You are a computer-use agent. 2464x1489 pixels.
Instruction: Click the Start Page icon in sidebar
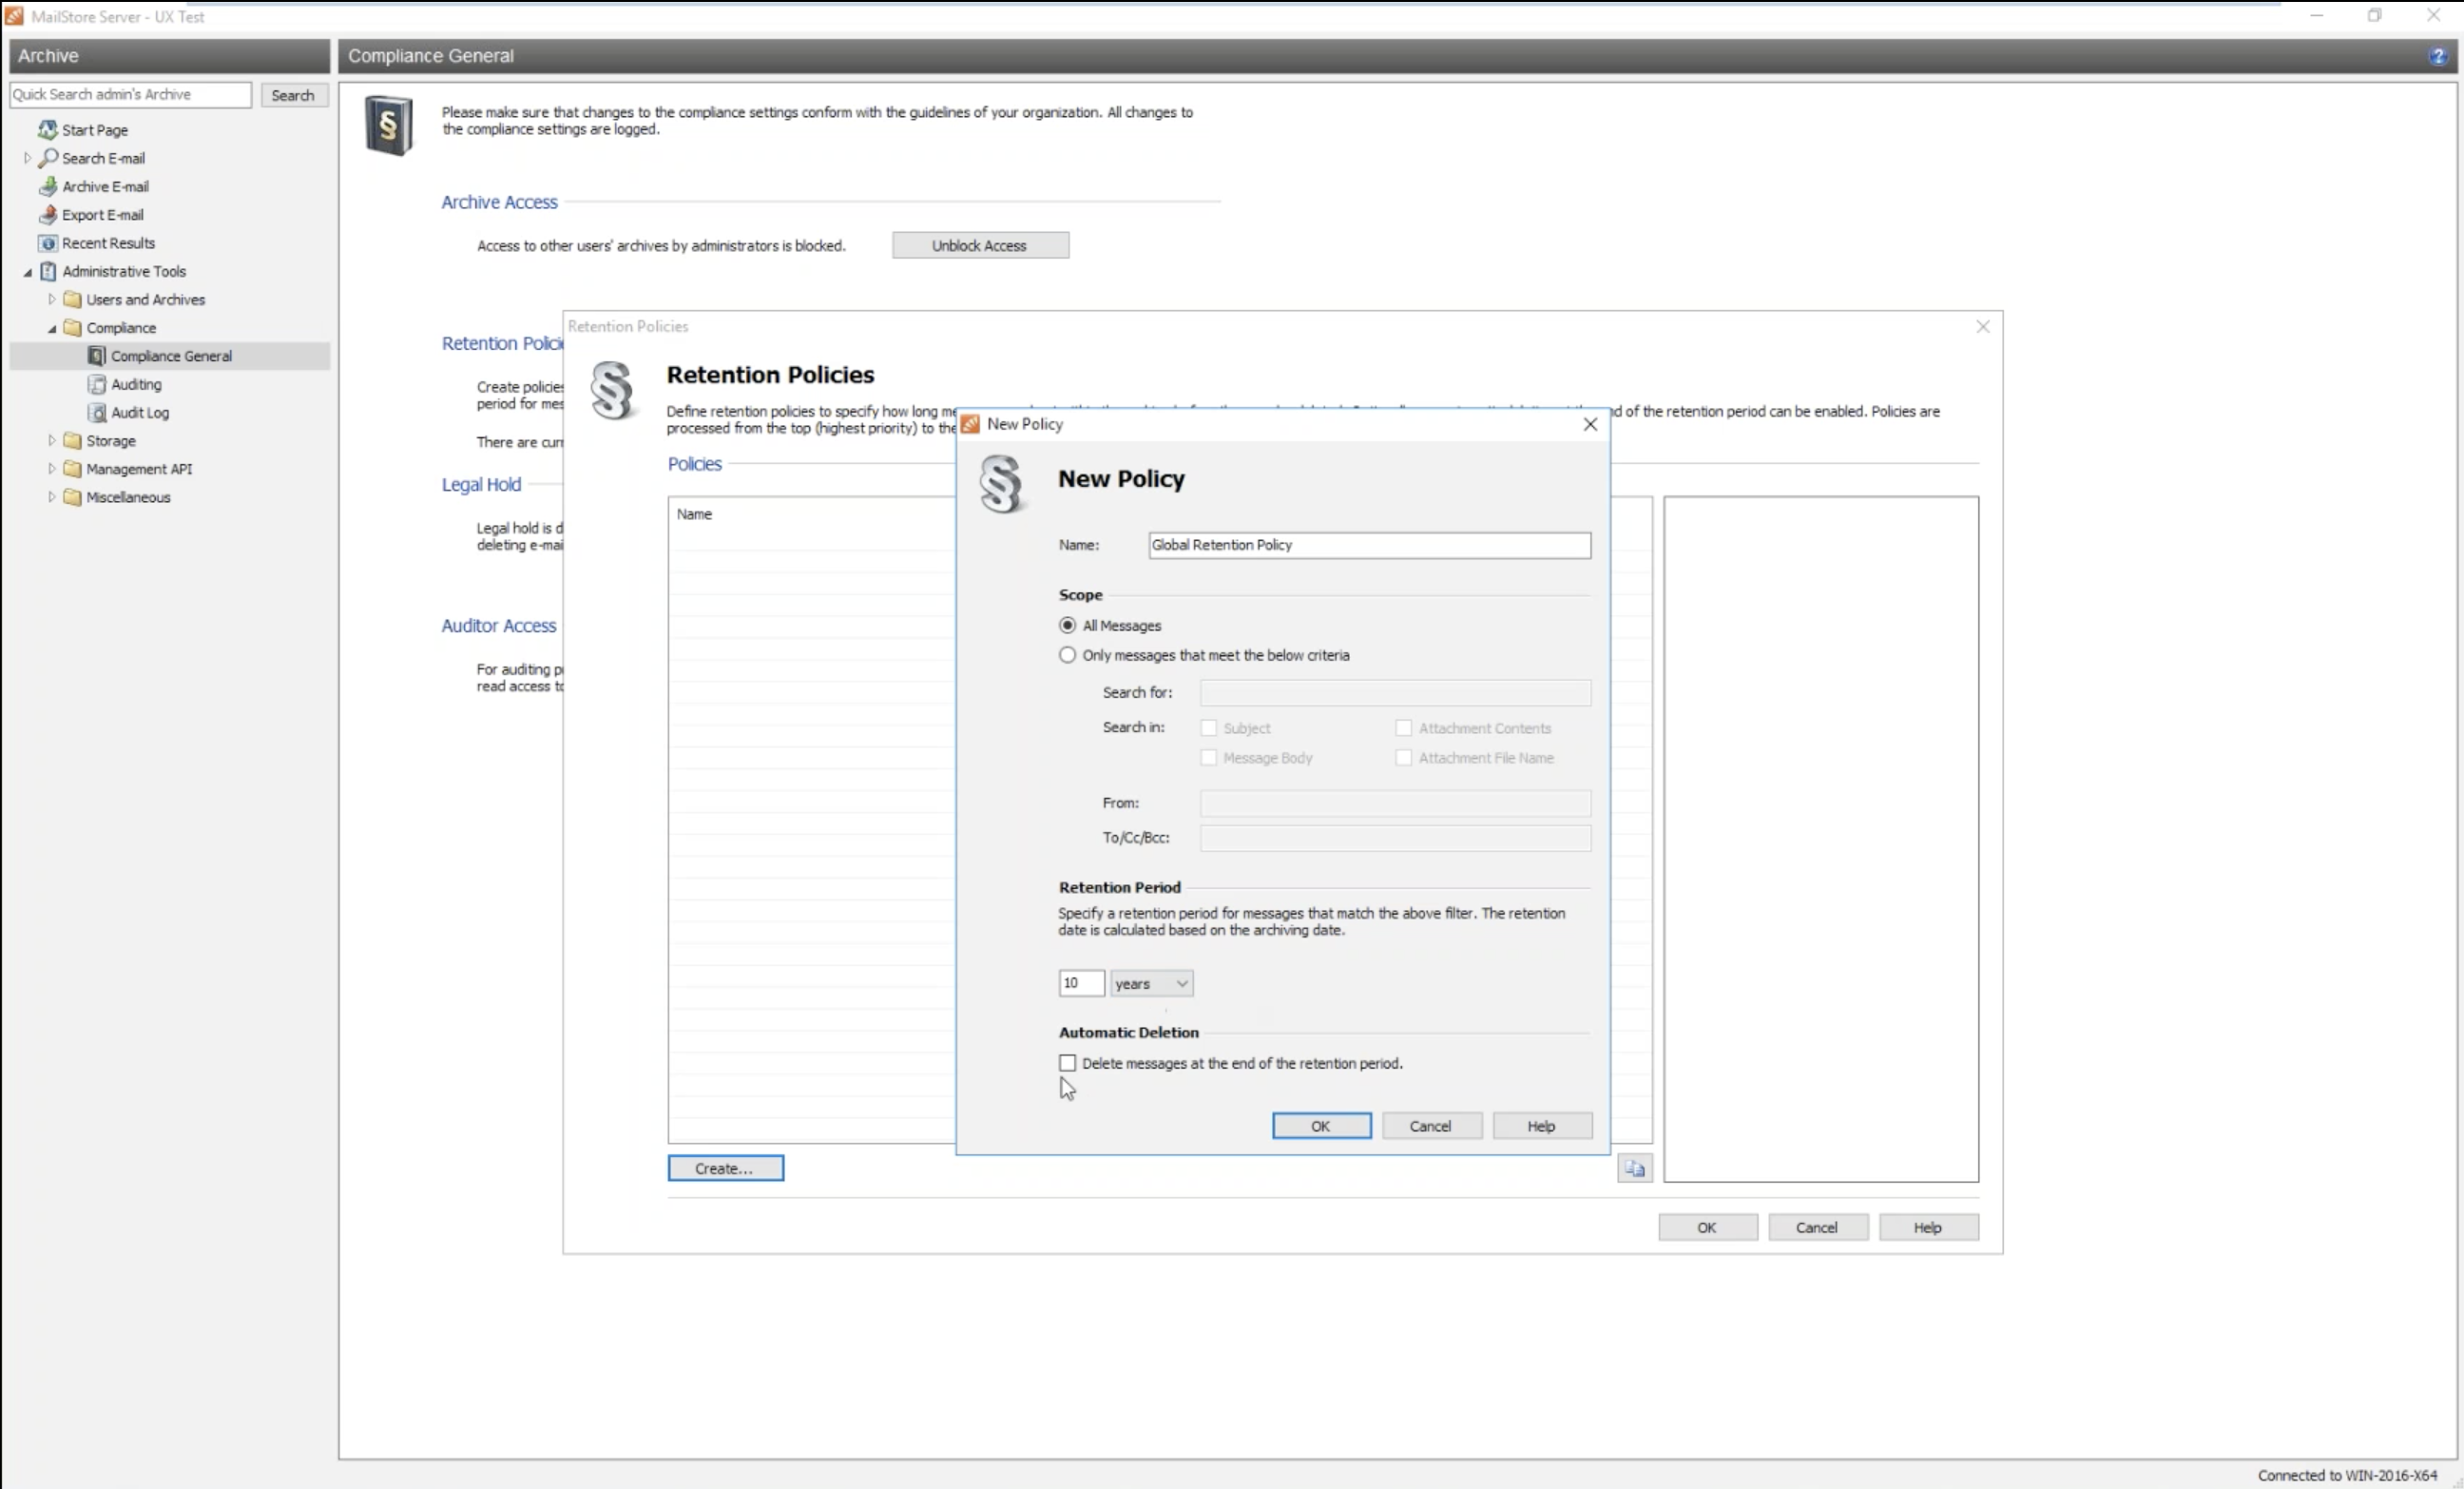pyautogui.click(x=47, y=130)
